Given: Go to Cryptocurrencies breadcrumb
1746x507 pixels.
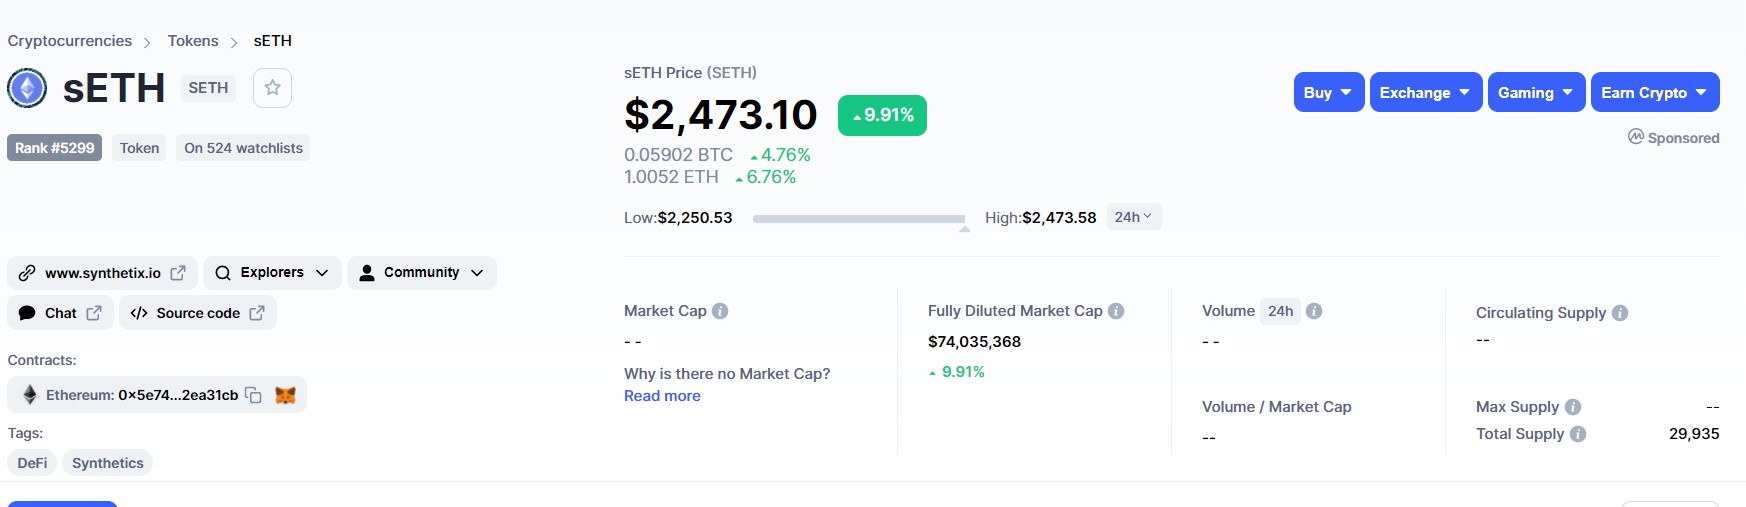Looking at the screenshot, I should (x=70, y=41).
